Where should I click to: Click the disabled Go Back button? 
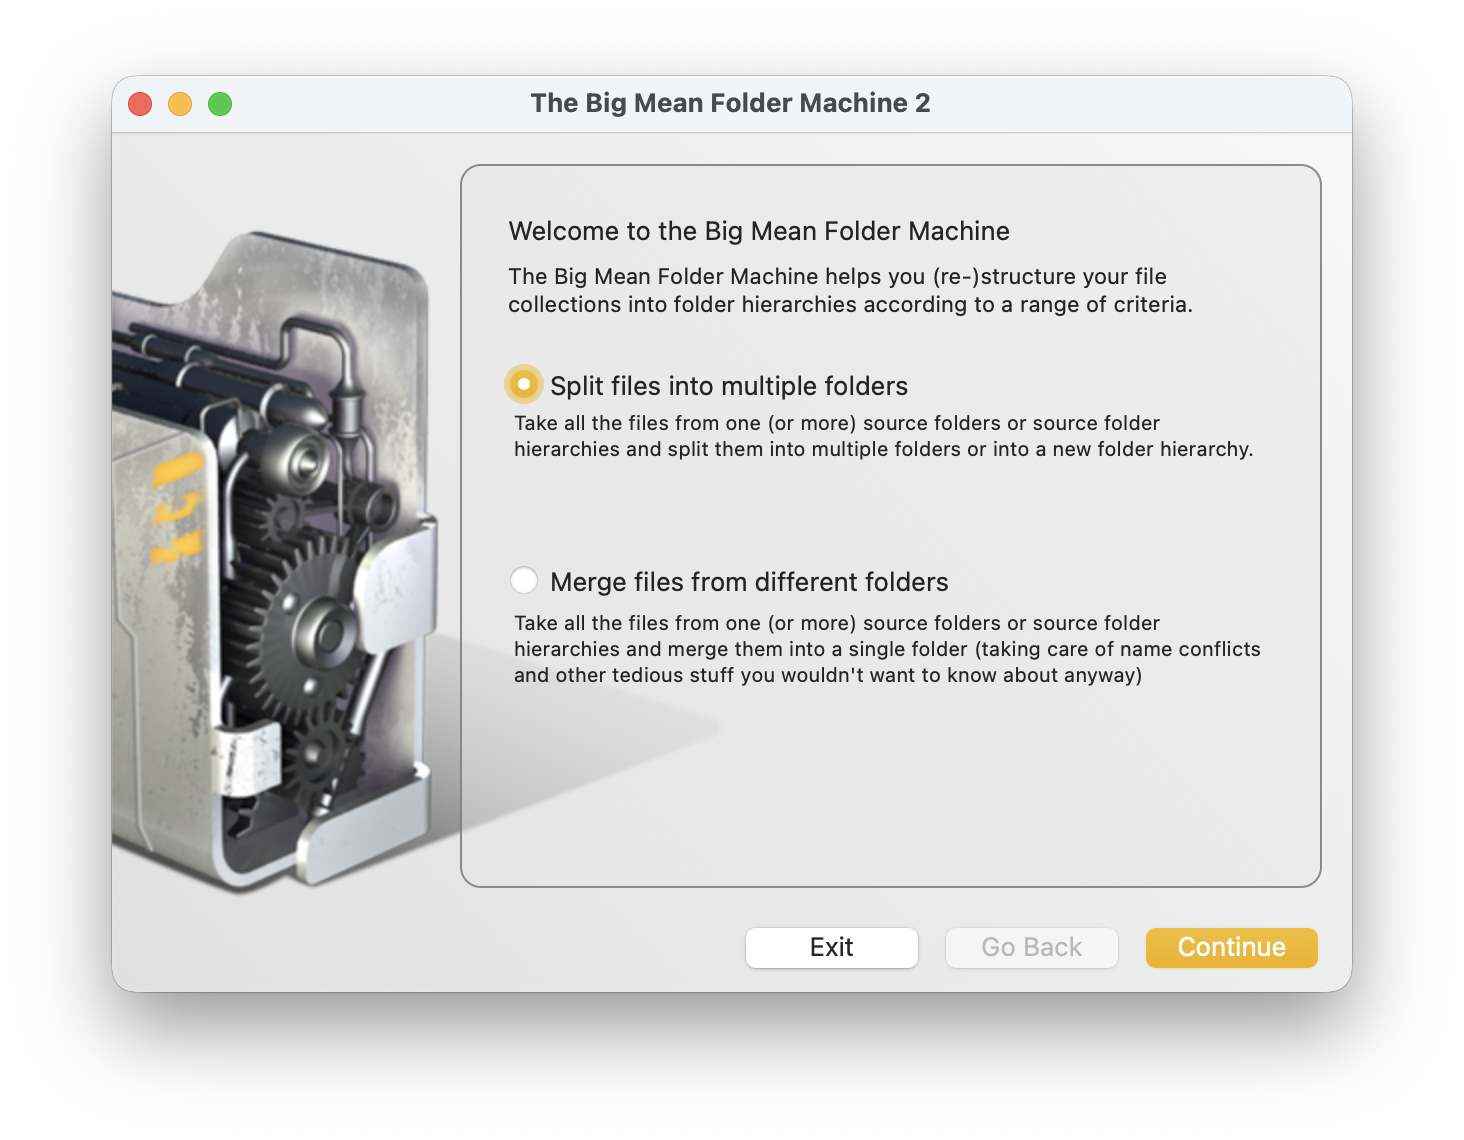pos(1031,947)
